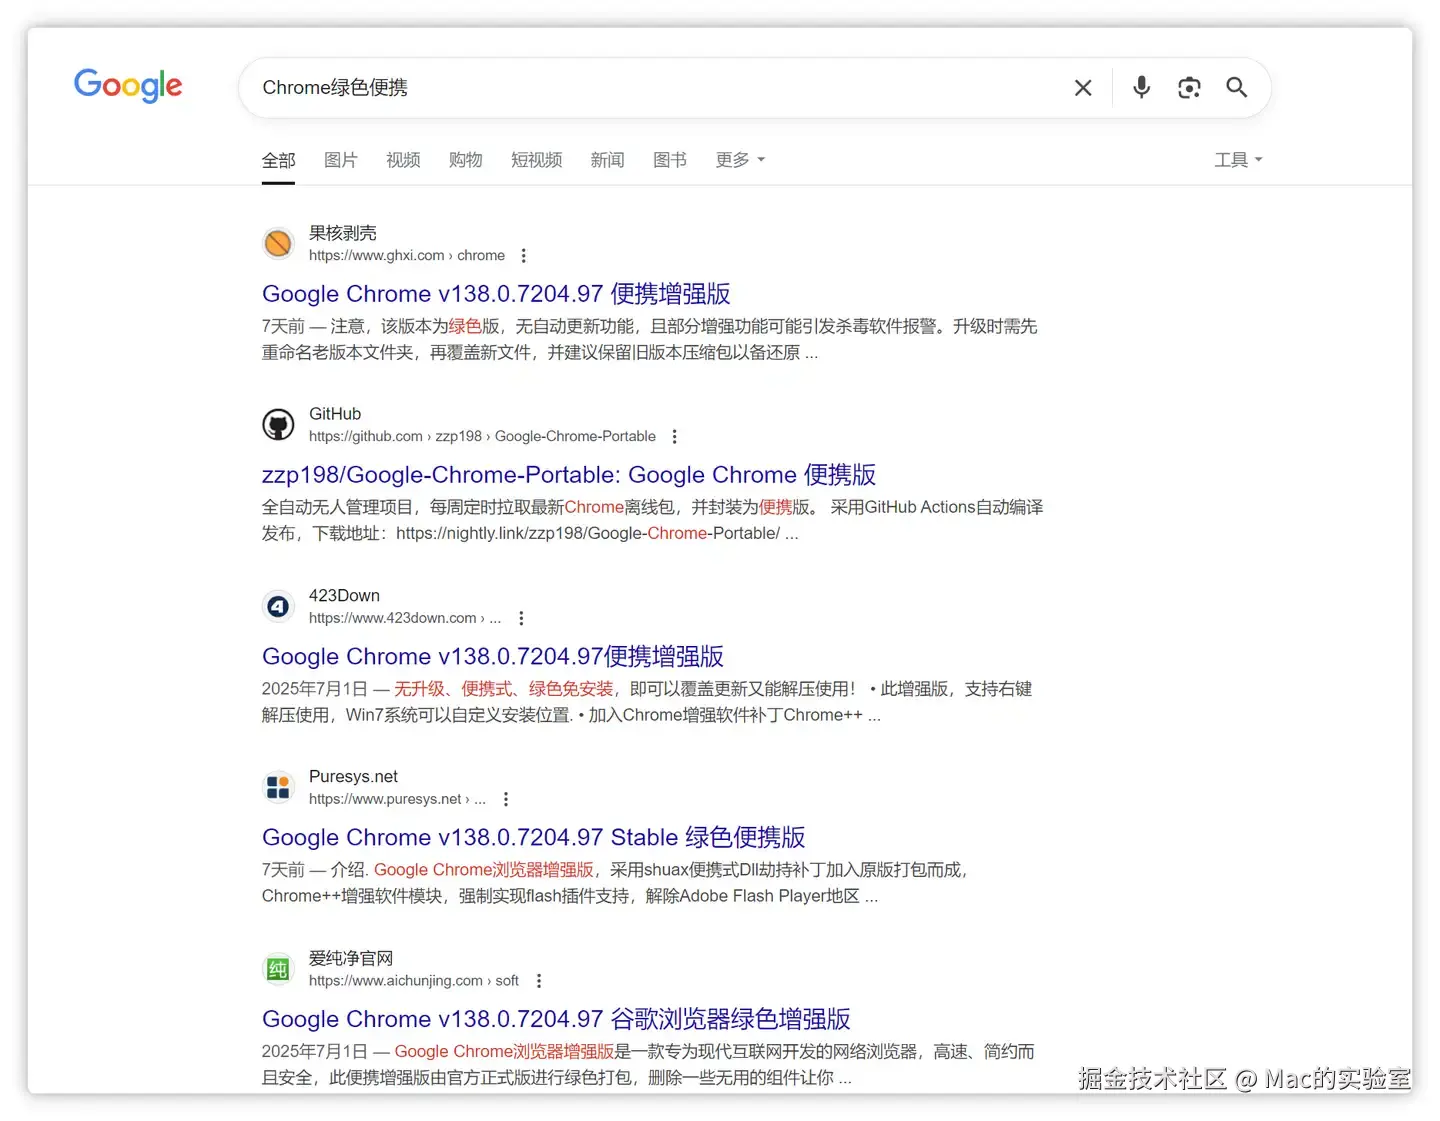This screenshot has height=1121, width=1440.
Task: Click the GitHub favicon
Action: pyautogui.click(x=278, y=425)
